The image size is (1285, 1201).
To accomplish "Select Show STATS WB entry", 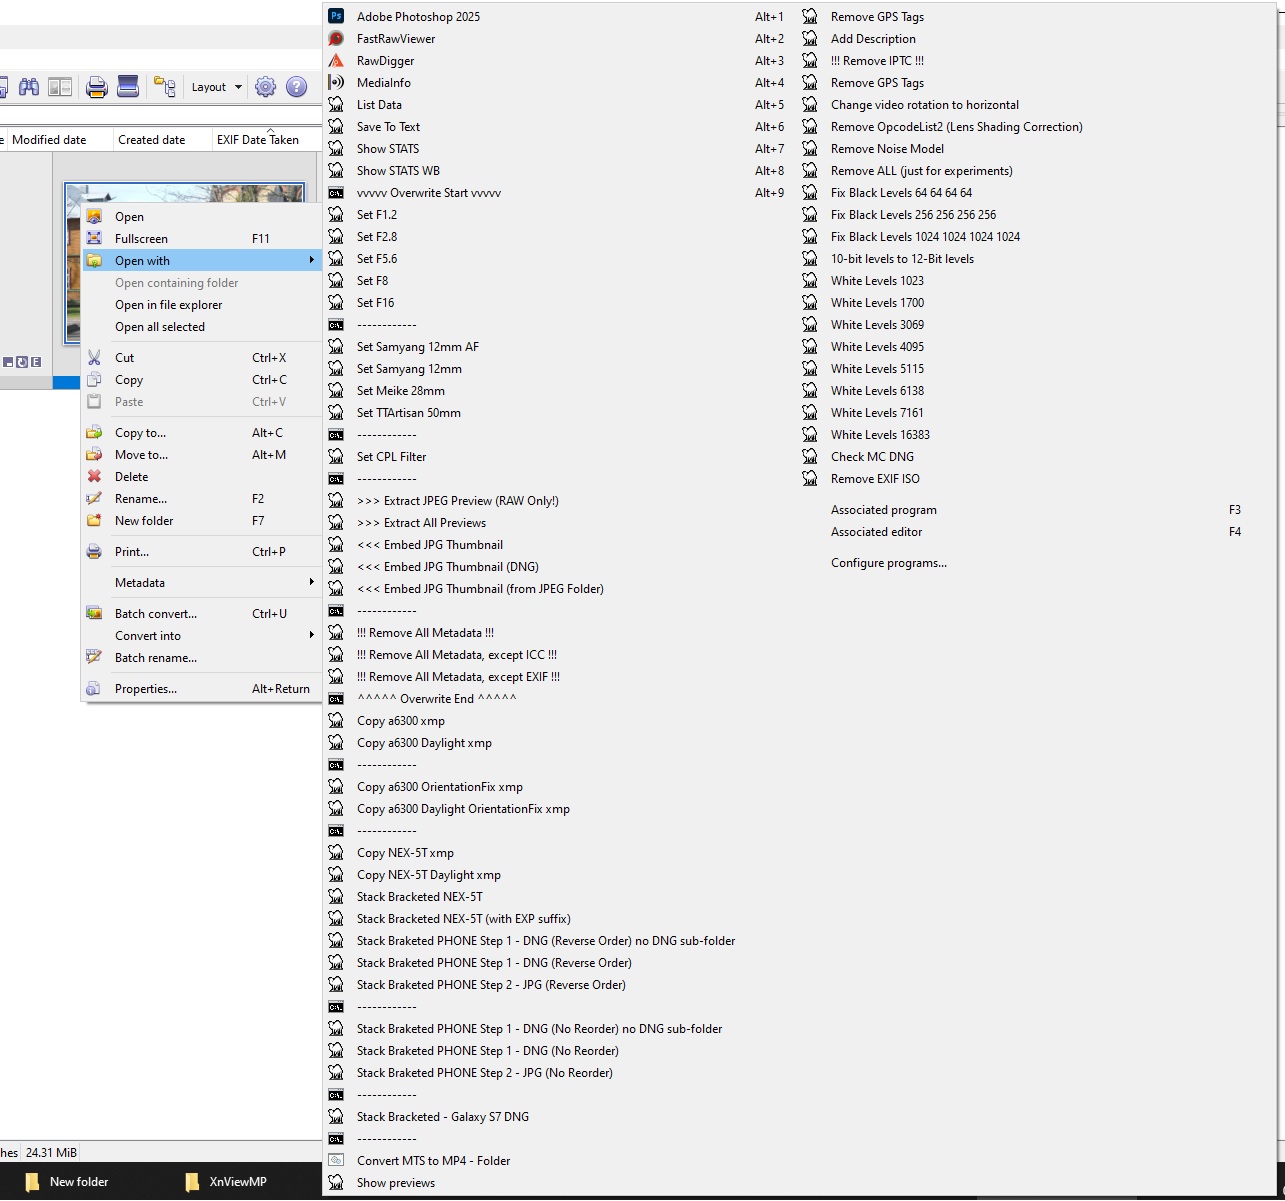I will tap(558, 170).
